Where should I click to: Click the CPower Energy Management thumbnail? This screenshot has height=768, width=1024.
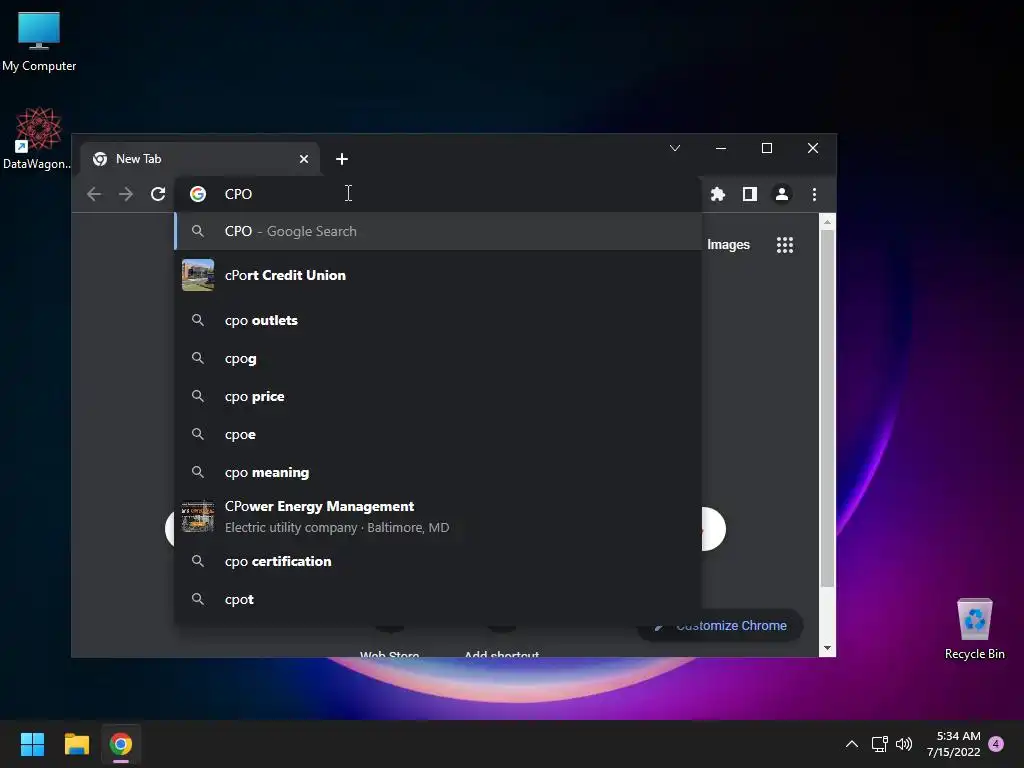click(198, 517)
